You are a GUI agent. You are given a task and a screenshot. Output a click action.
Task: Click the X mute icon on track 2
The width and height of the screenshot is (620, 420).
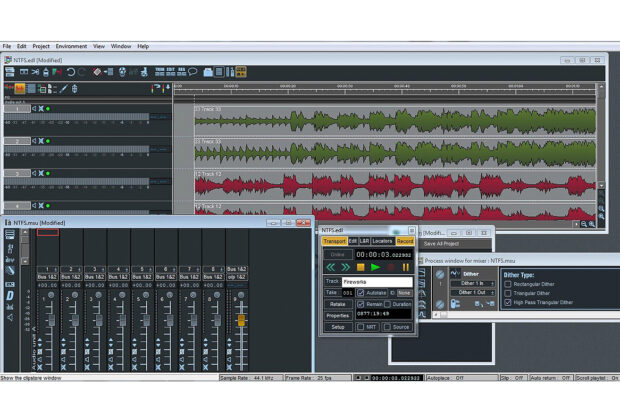tap(41, 141)
